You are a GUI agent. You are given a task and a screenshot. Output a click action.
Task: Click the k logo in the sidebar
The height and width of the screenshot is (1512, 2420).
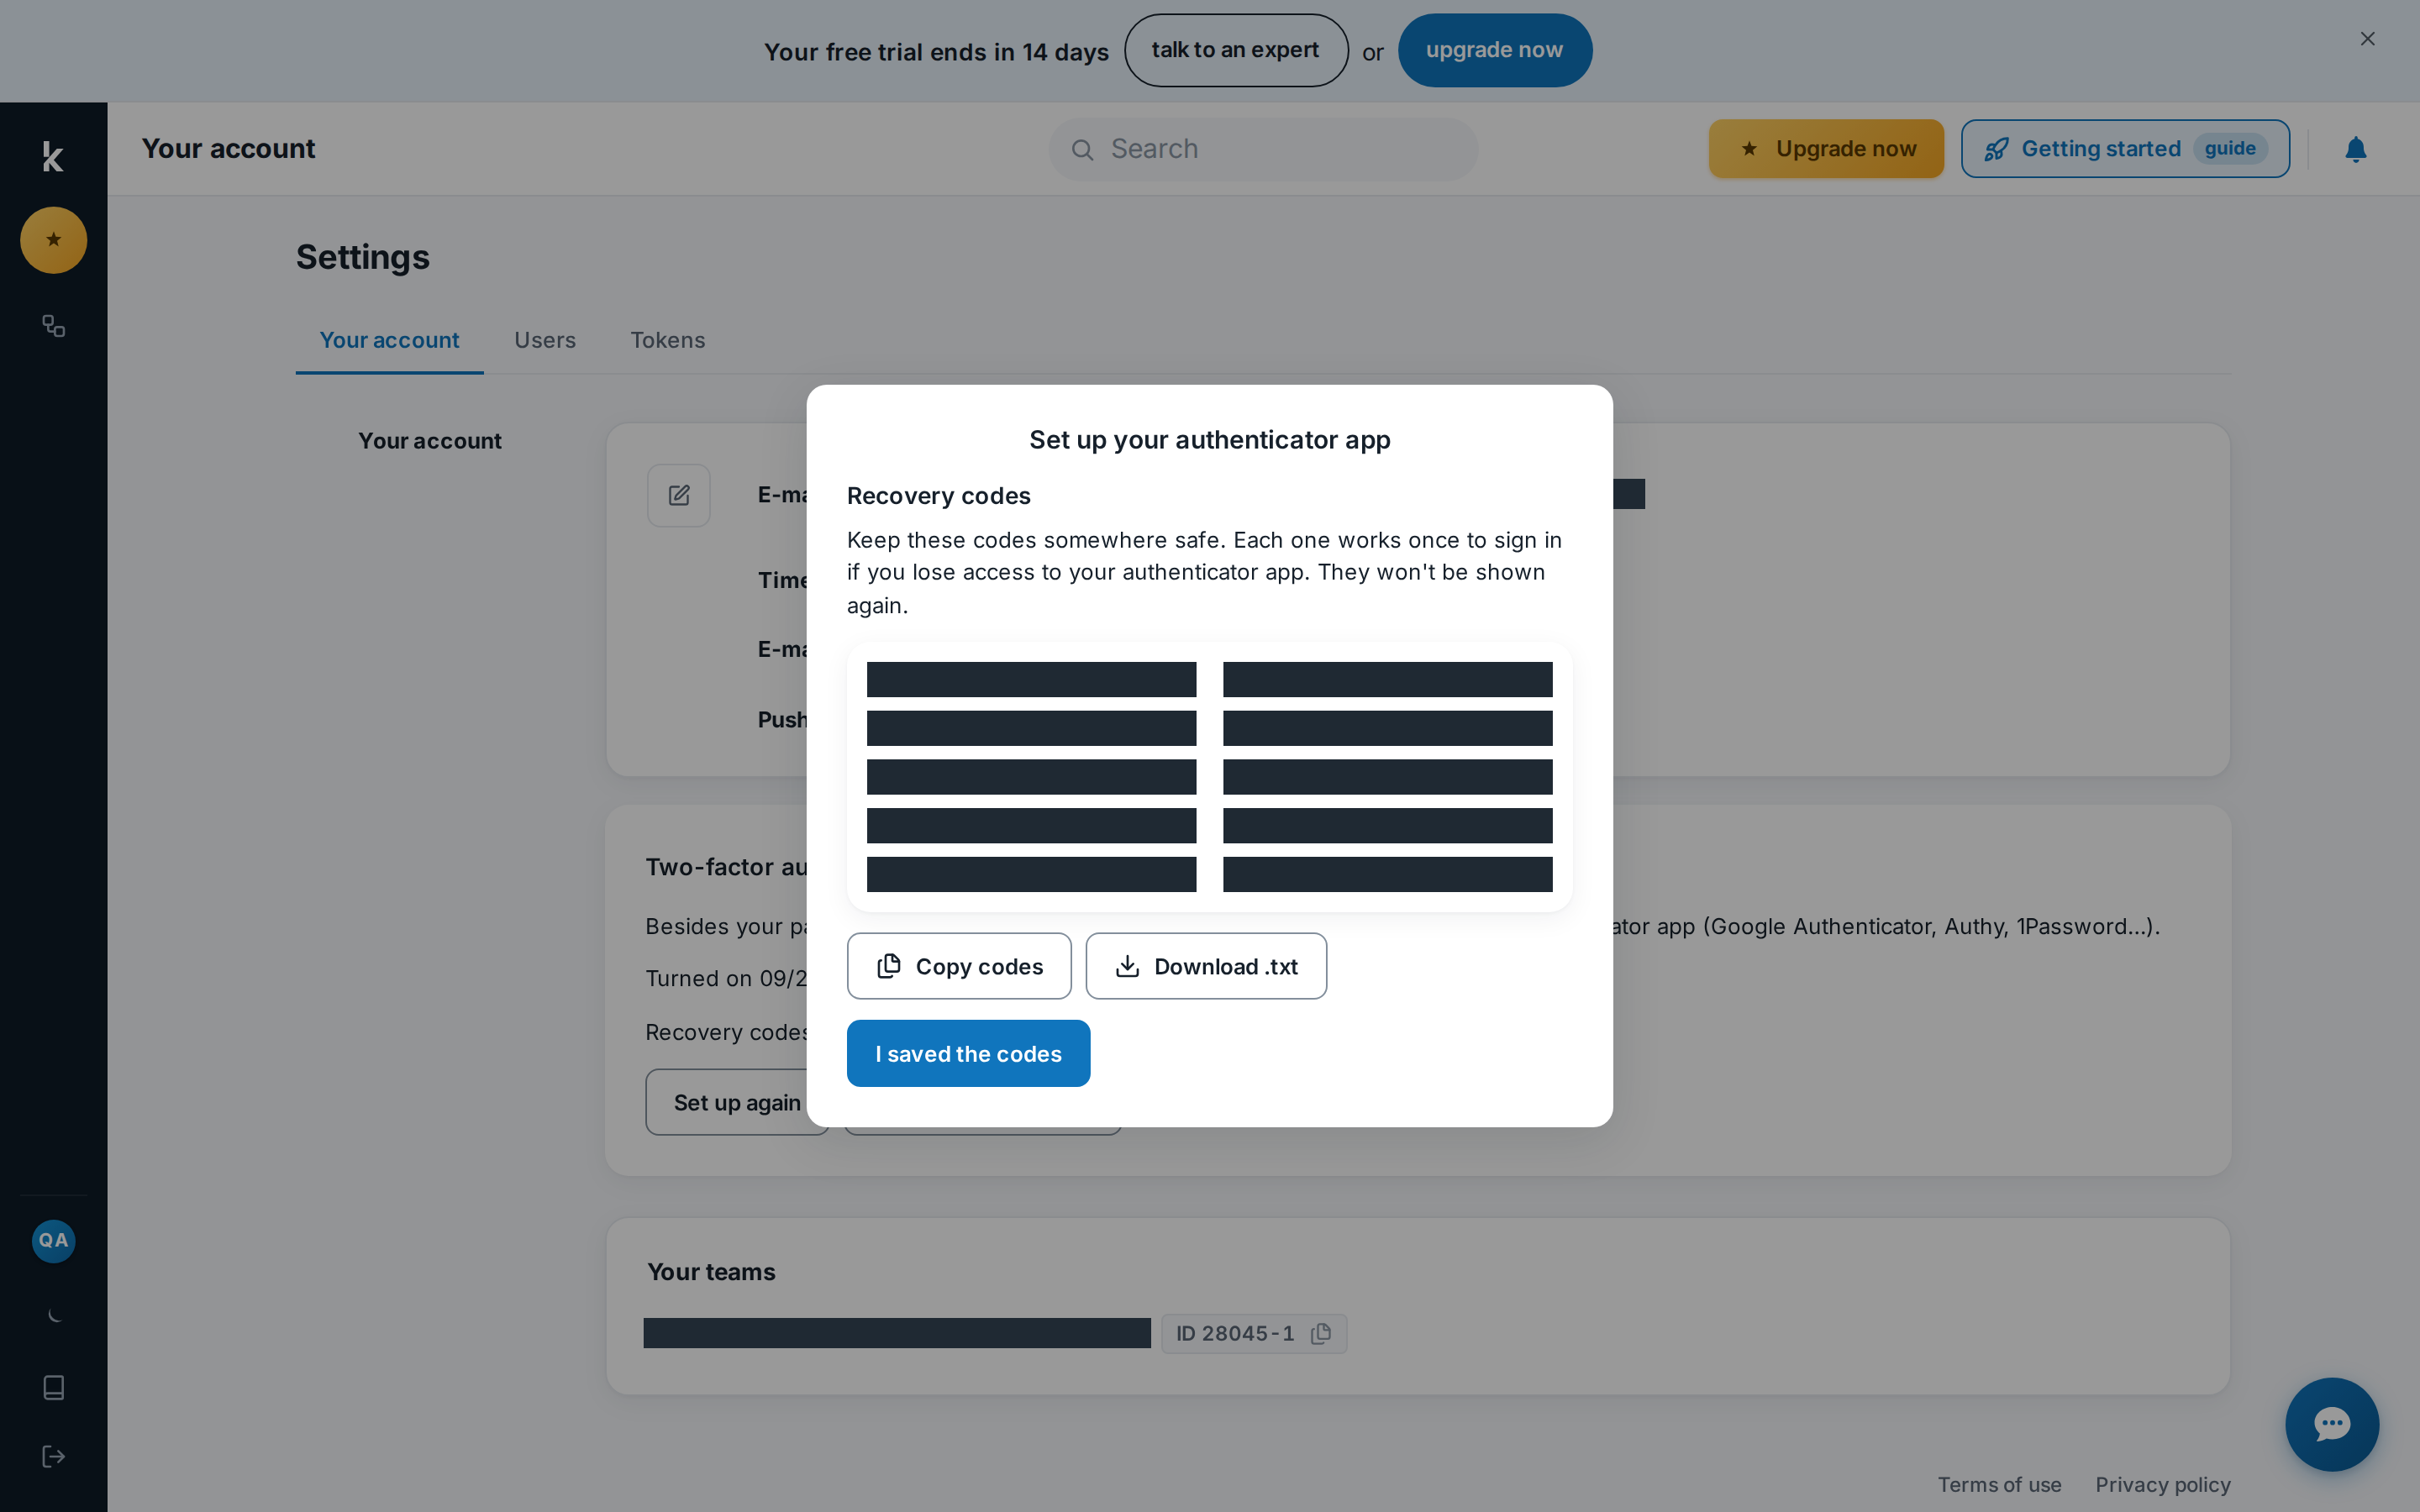coord(53,157)
